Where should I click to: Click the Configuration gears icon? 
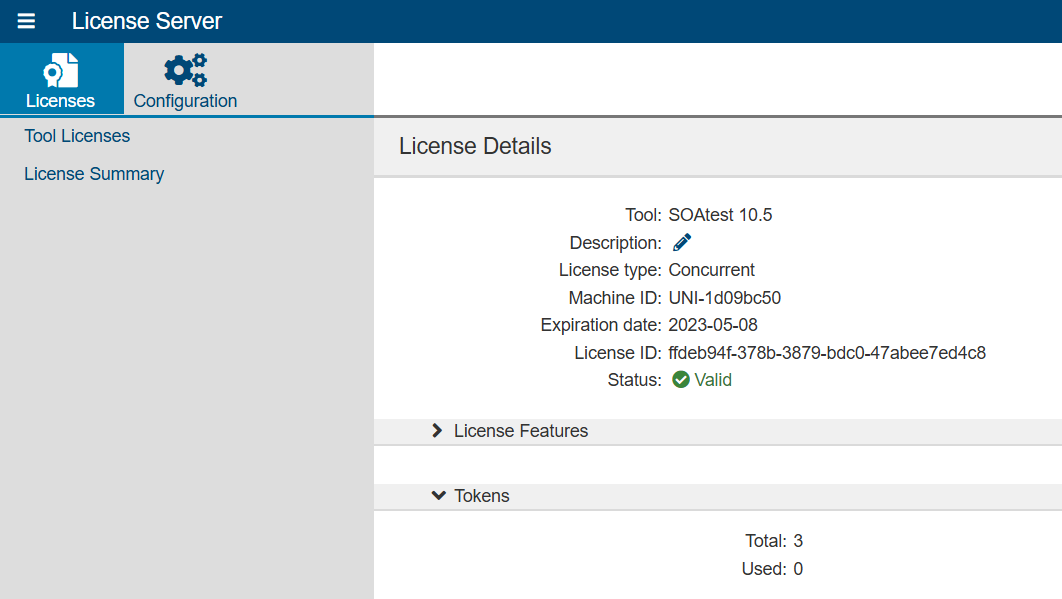pyautogui.click(x=185, y=70)
